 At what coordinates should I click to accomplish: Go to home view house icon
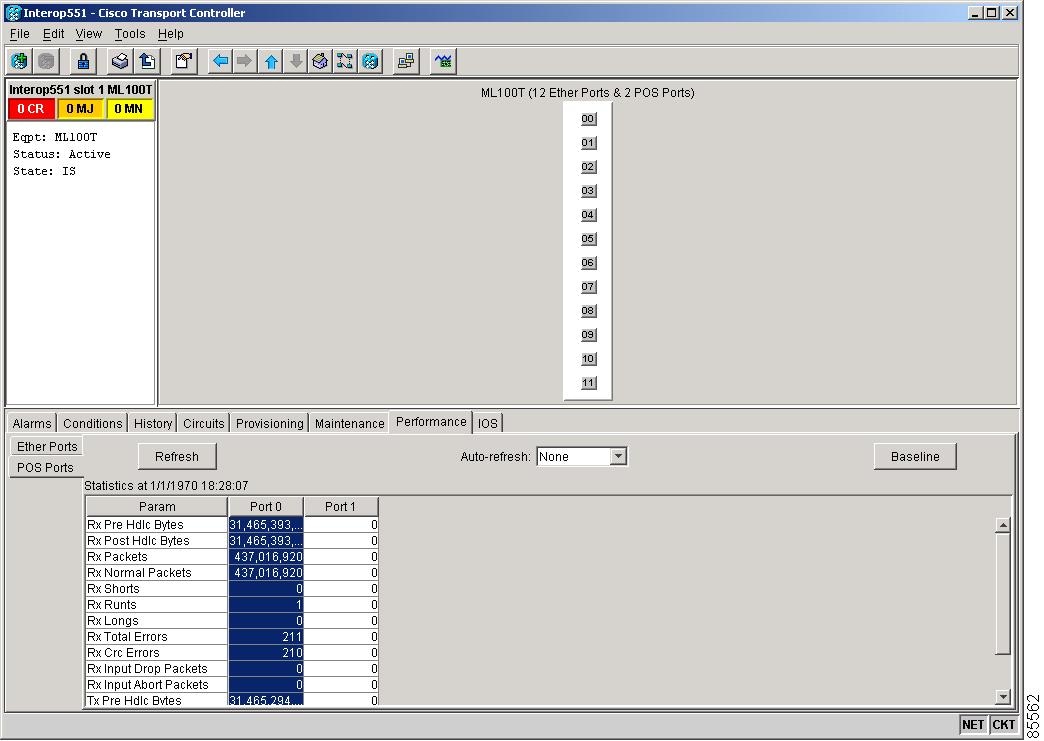pos(320,61)
